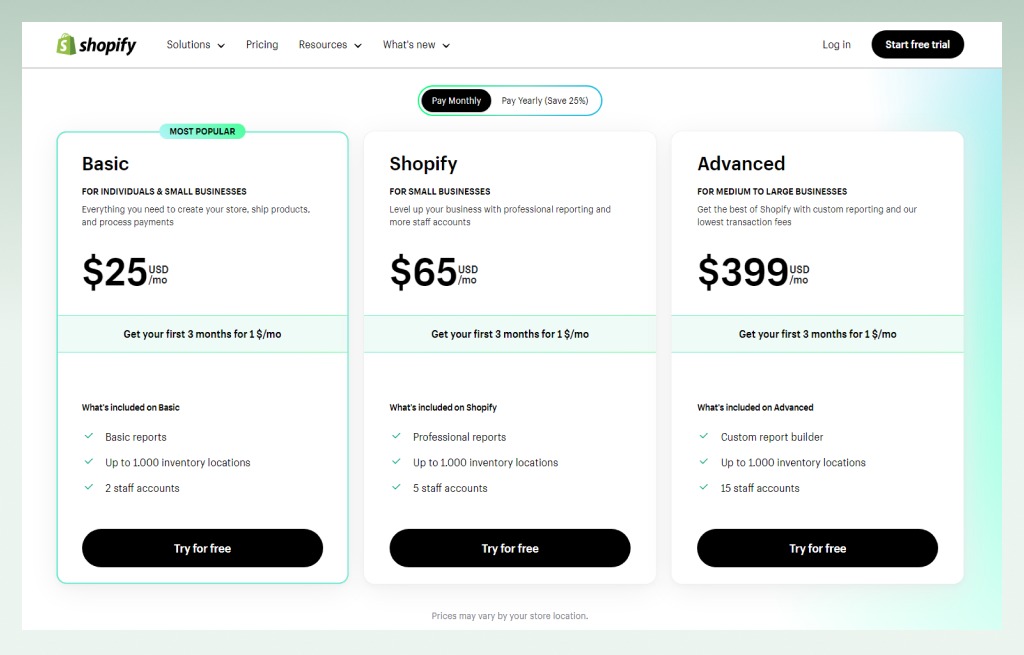This screenshot has height=655, width=1024.
Task: Select the Pay Monthly billing option
Action: (456, 101)
